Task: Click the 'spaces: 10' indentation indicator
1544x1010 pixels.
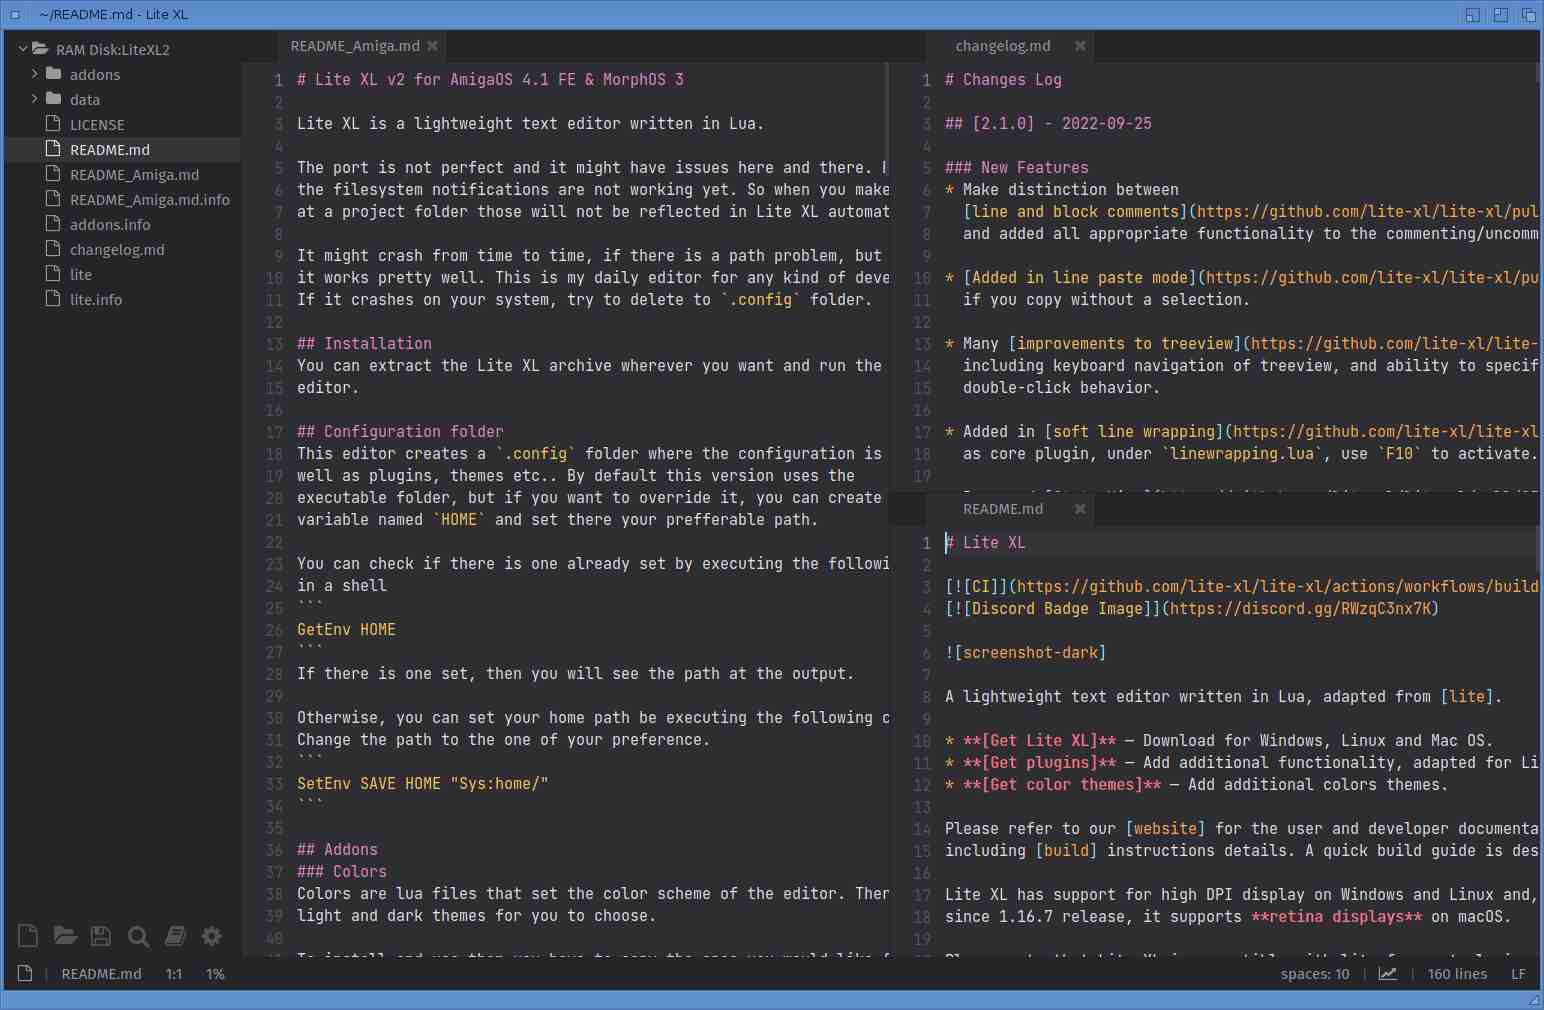Action: [x=1314, y=974]
